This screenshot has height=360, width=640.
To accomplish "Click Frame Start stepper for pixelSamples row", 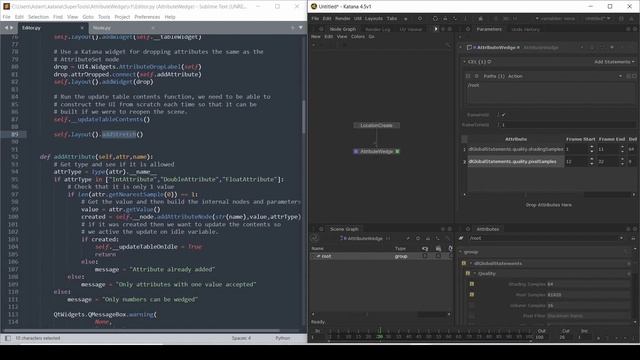I will click(592, 162).
